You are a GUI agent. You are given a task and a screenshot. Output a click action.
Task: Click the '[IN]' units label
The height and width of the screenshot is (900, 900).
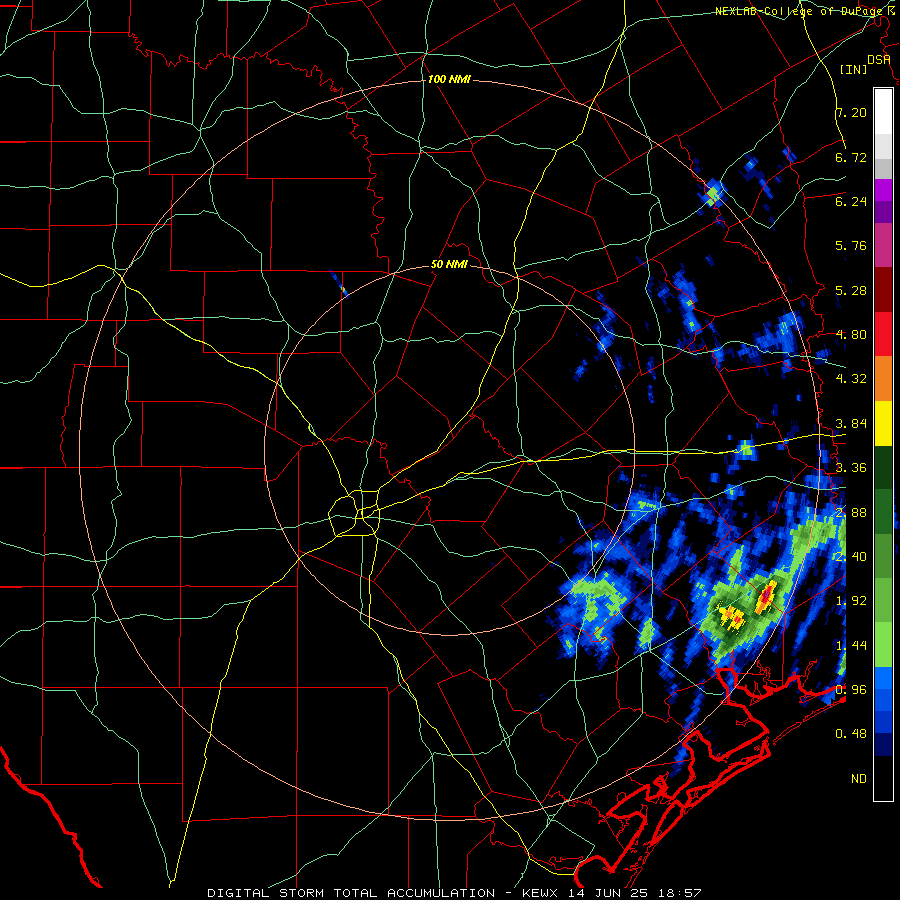click(854, 69)
